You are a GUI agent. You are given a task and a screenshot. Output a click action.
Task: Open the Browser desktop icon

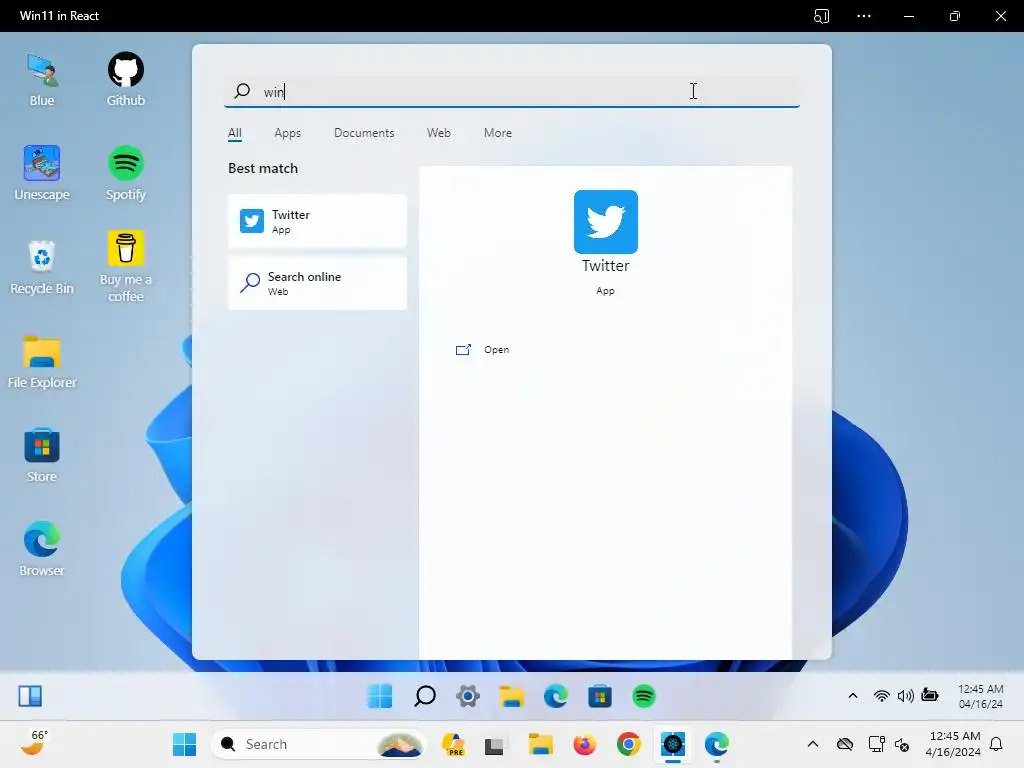click(42, 549)
